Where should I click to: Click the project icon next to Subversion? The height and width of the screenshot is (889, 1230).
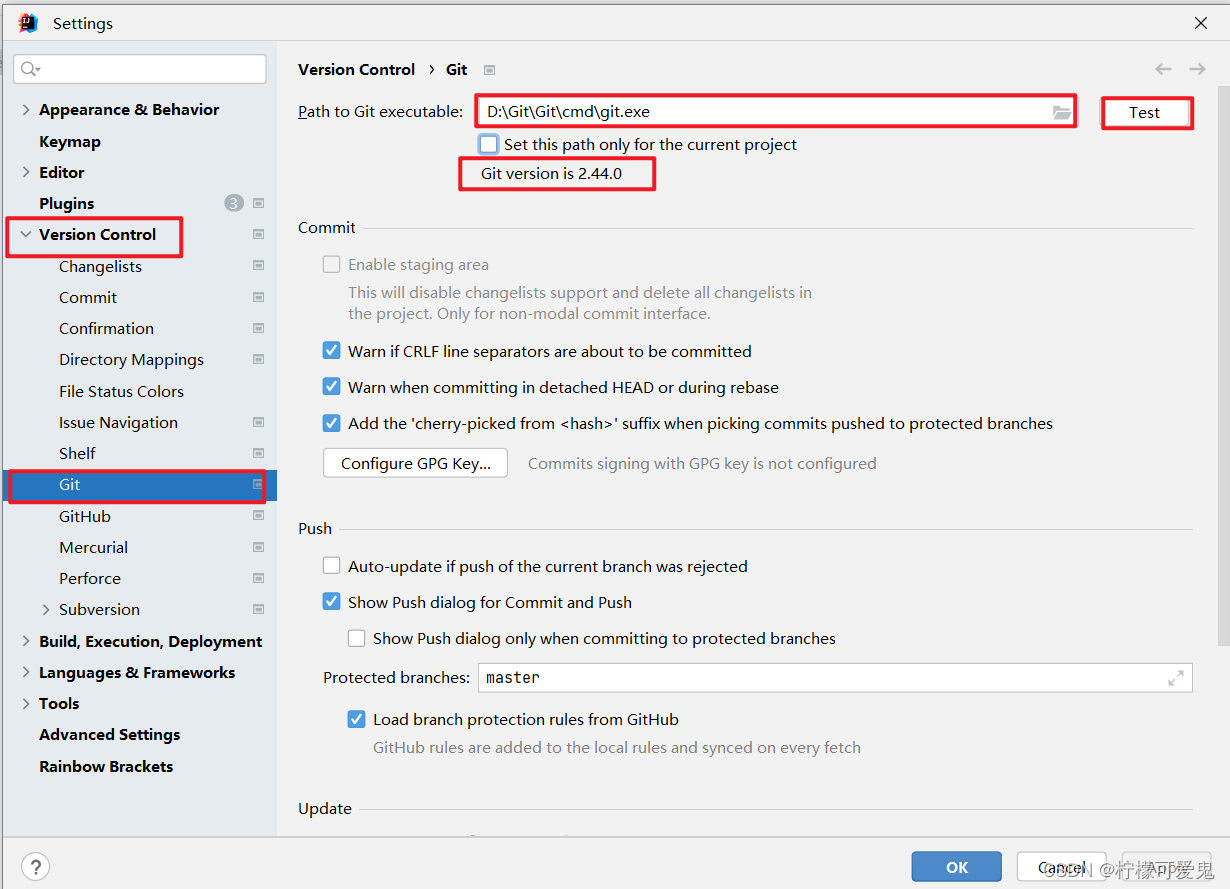coord(258,609)
